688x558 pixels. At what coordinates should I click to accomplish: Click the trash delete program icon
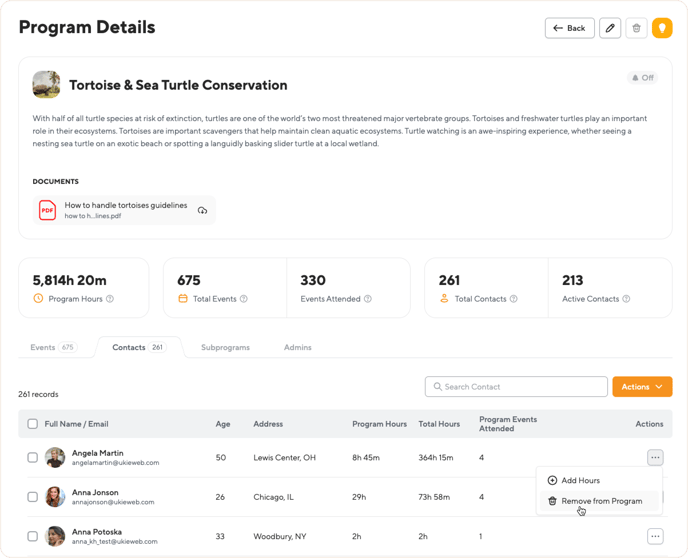[x=636, y=28]
